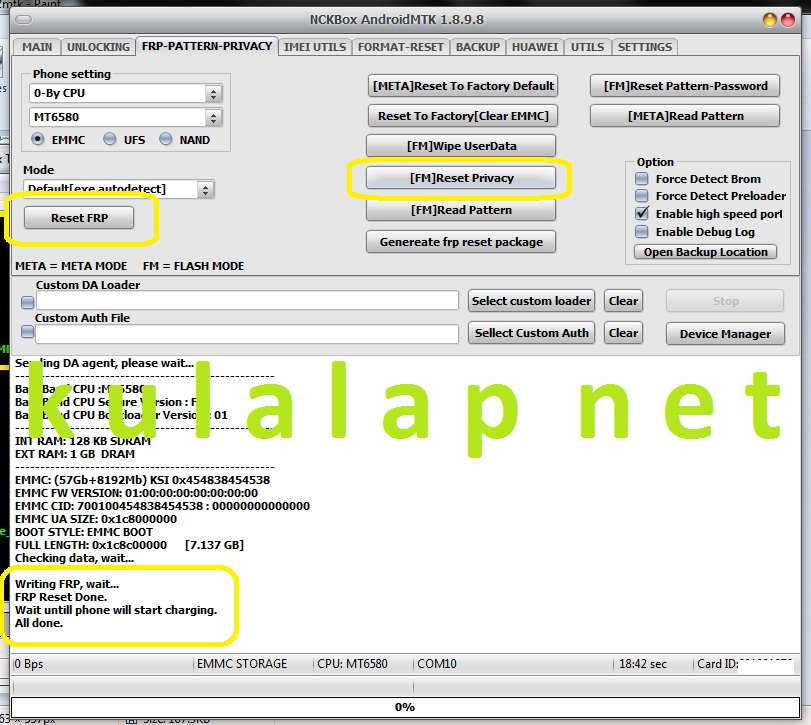The image size is (811, 725).
Task: Click the 'All done.' log line
Action: 39,623
